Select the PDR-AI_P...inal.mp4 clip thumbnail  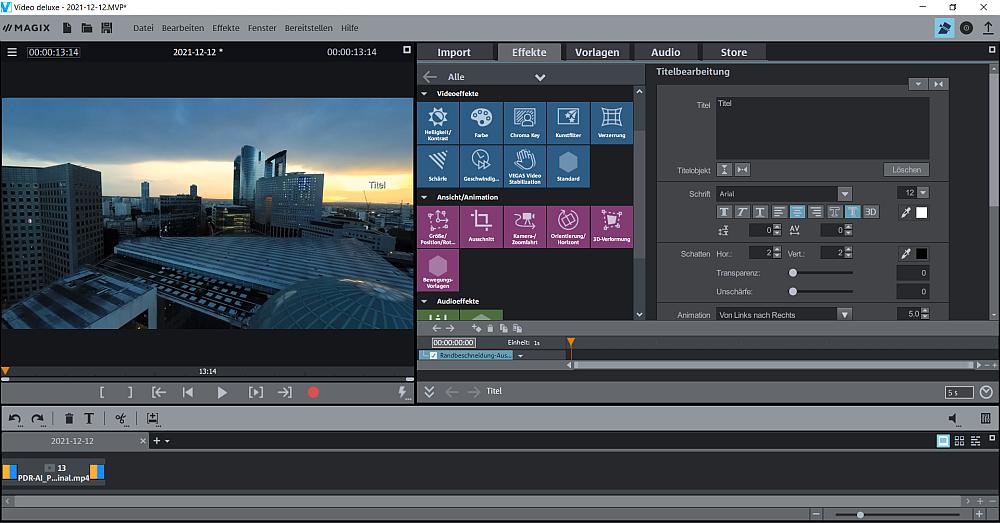54,472
